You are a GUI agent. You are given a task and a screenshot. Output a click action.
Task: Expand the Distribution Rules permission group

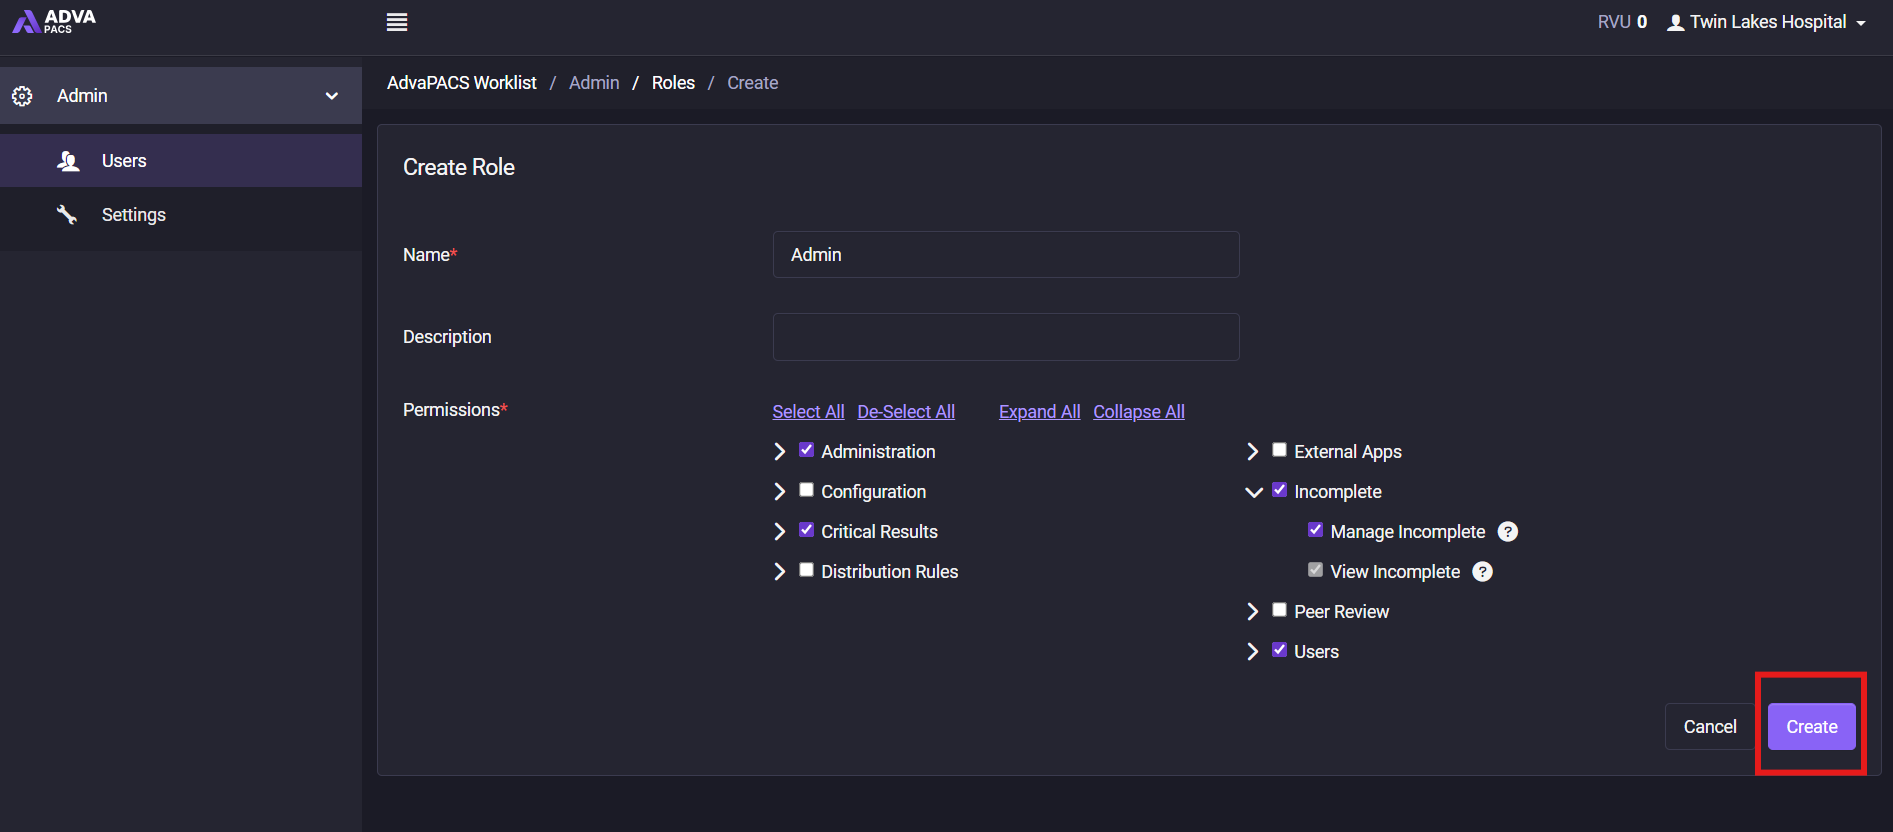780,571
